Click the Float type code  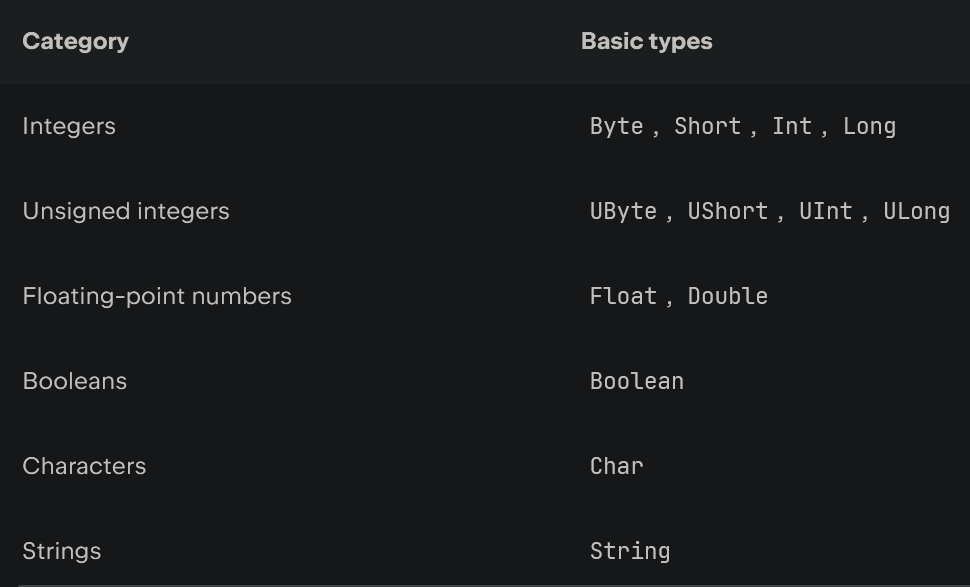coord(623,296)
